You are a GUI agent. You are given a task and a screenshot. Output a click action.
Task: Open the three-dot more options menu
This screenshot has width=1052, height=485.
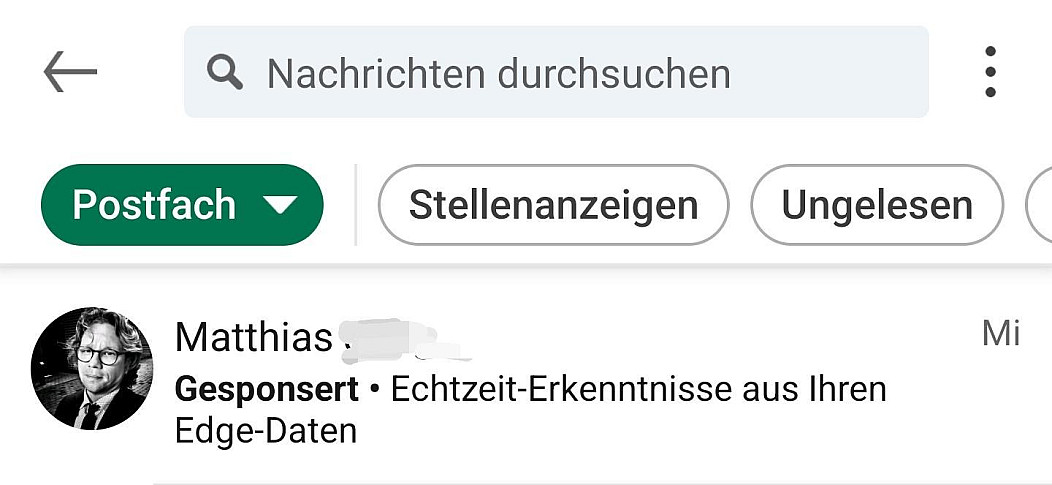pos(990,72)
